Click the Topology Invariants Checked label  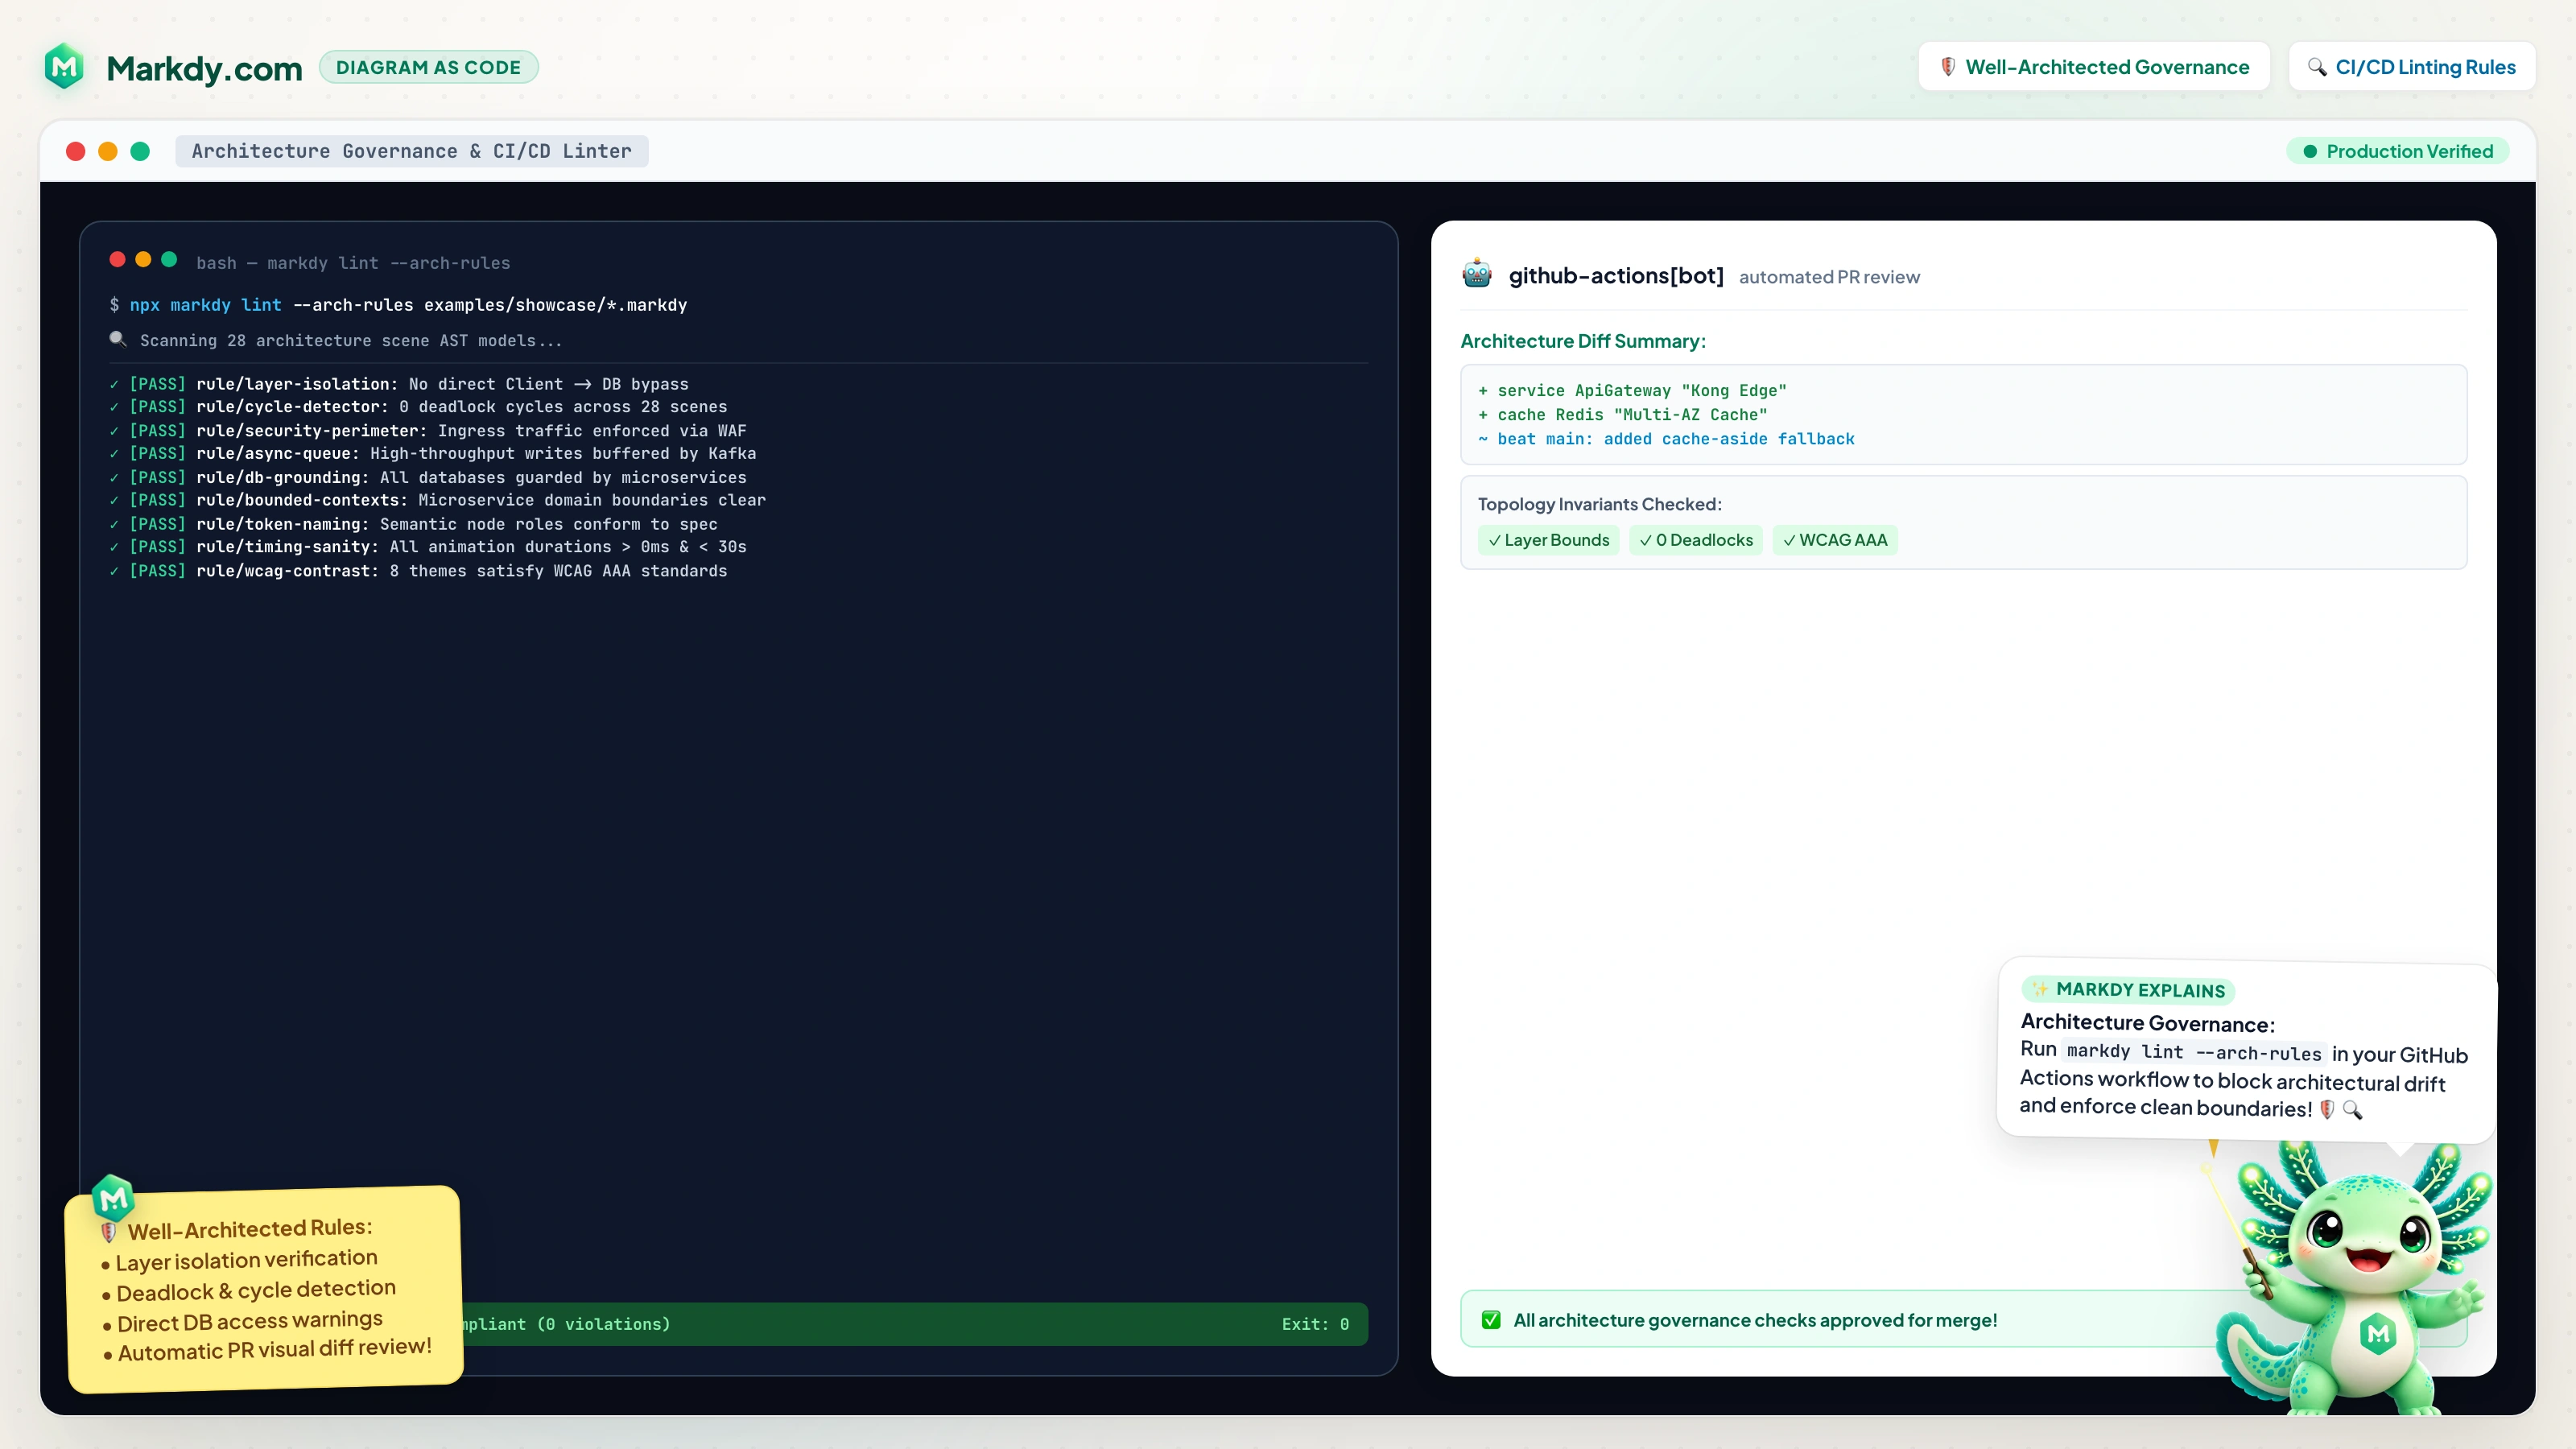tap(1600, 504)
